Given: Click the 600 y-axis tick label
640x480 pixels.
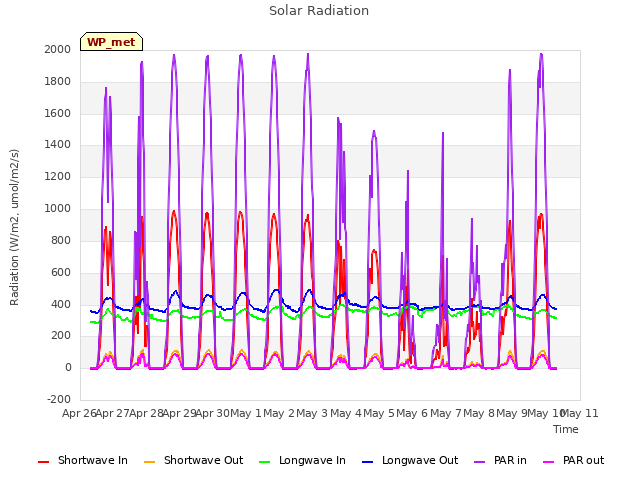Looking at the screenshot, I should (61, 272).
